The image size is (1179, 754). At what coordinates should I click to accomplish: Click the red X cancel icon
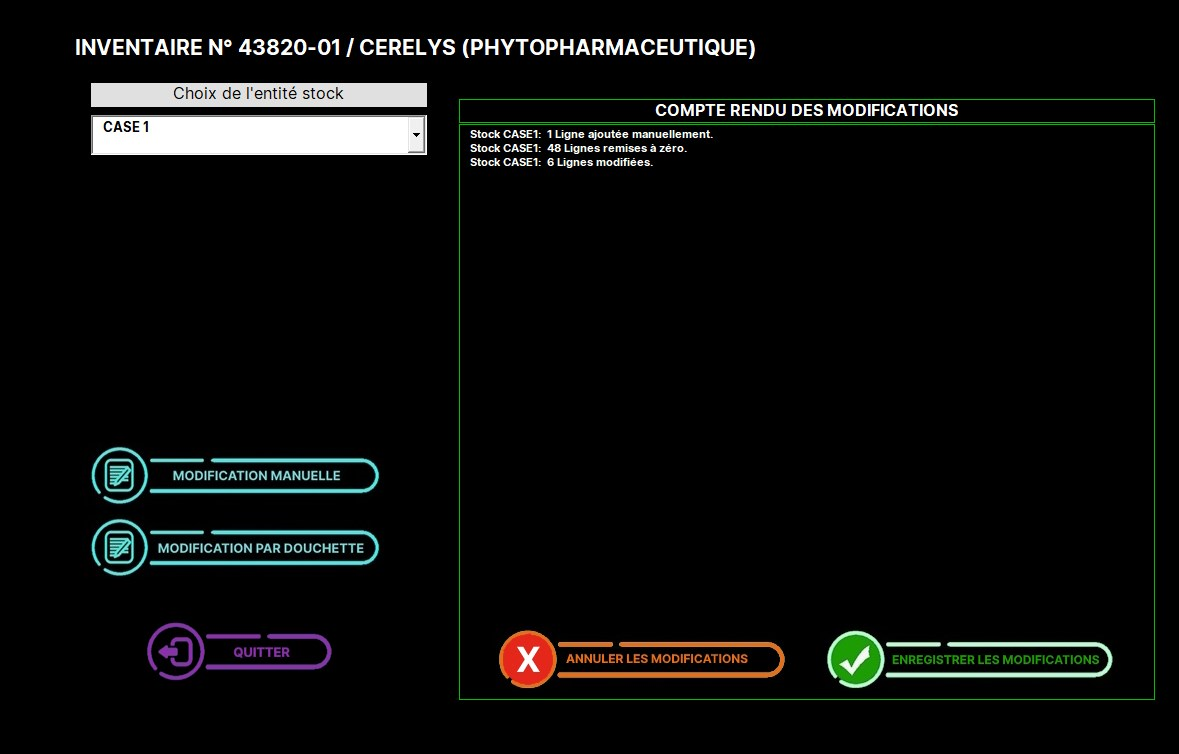click(x=527, y=659)
